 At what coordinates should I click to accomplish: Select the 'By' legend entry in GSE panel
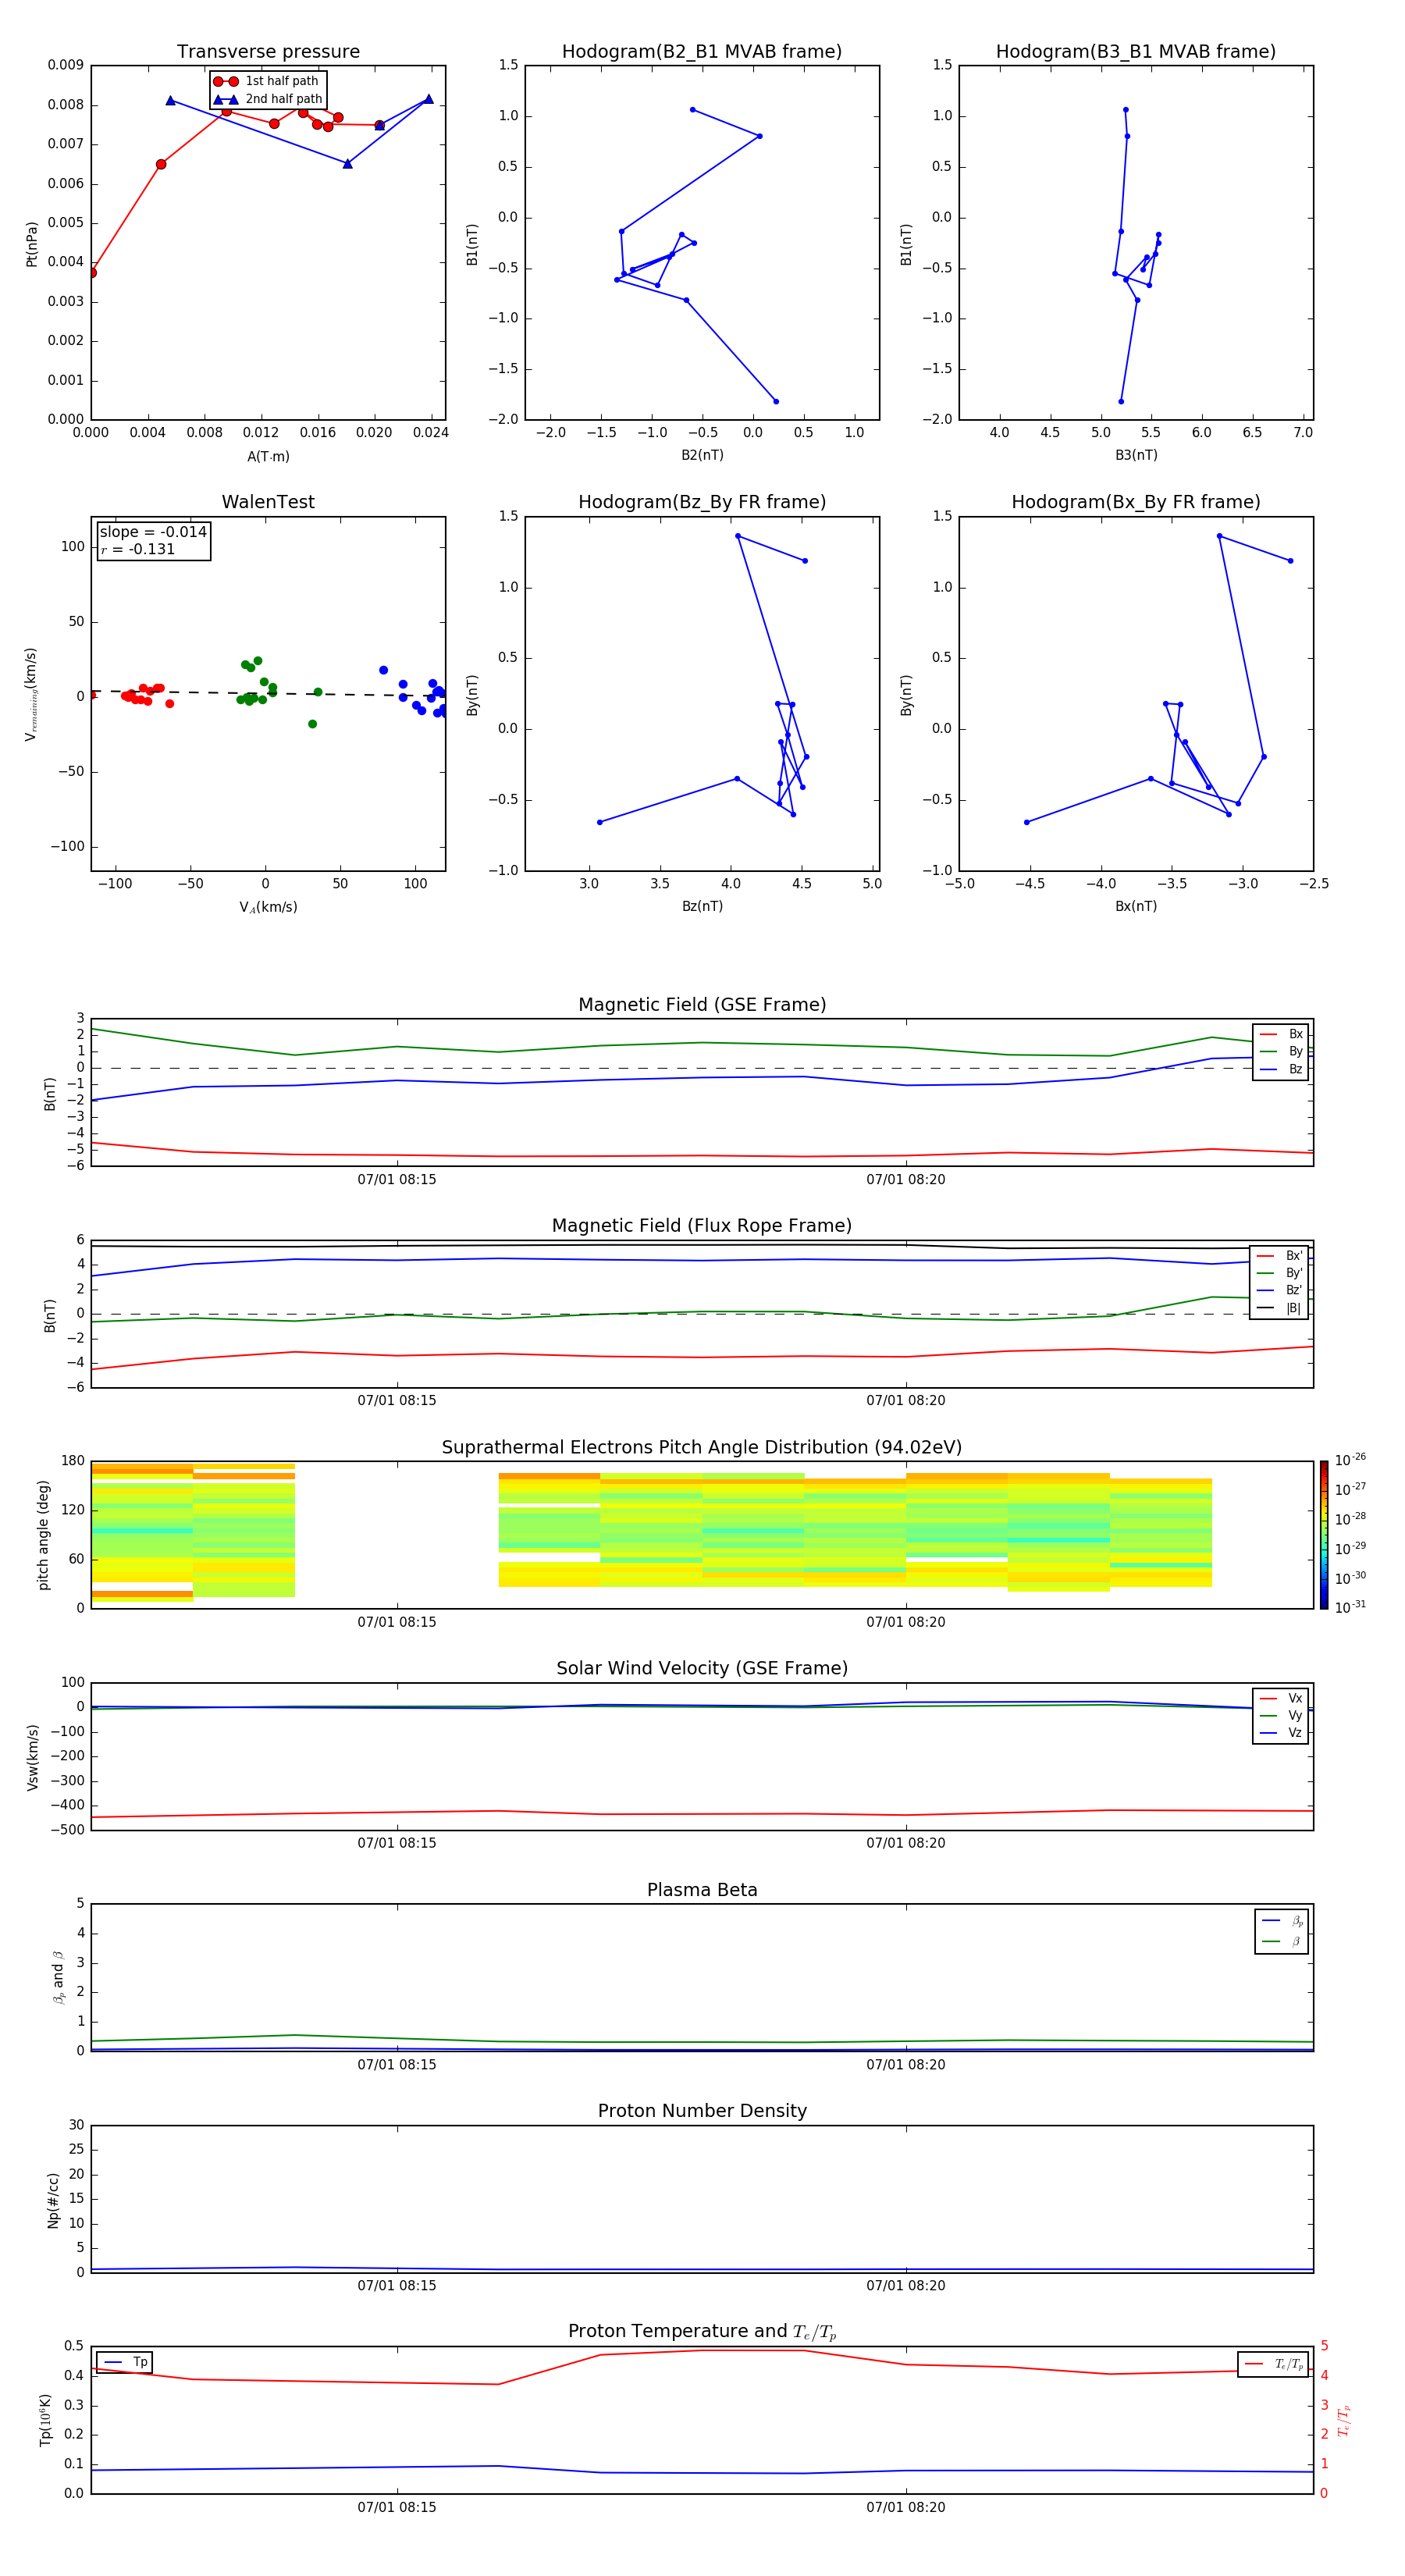[1281, 1051]
